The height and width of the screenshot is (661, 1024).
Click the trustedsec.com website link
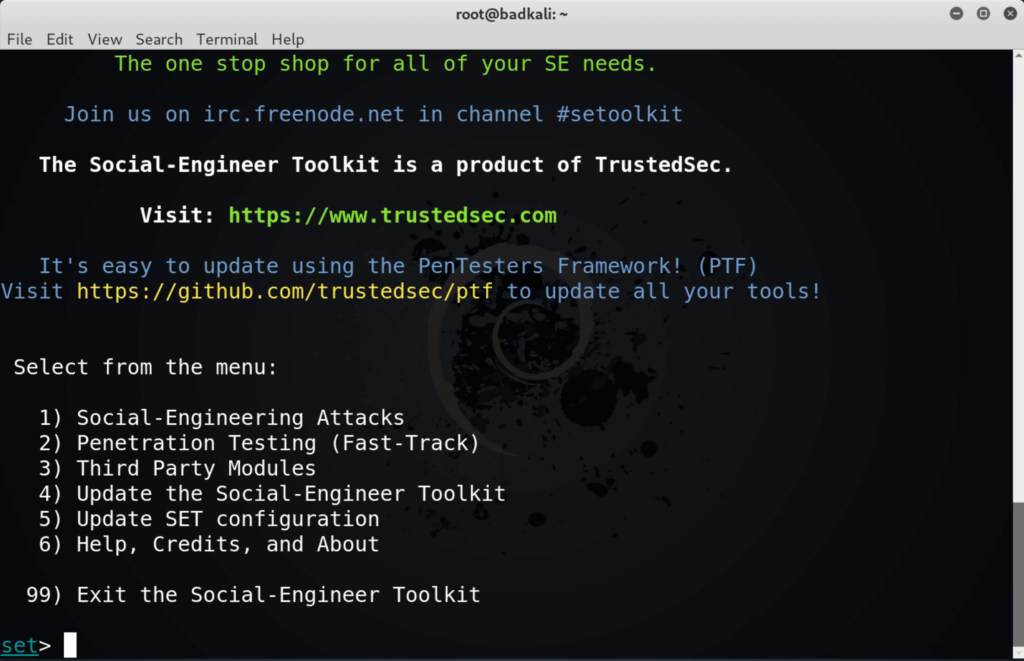392,216
